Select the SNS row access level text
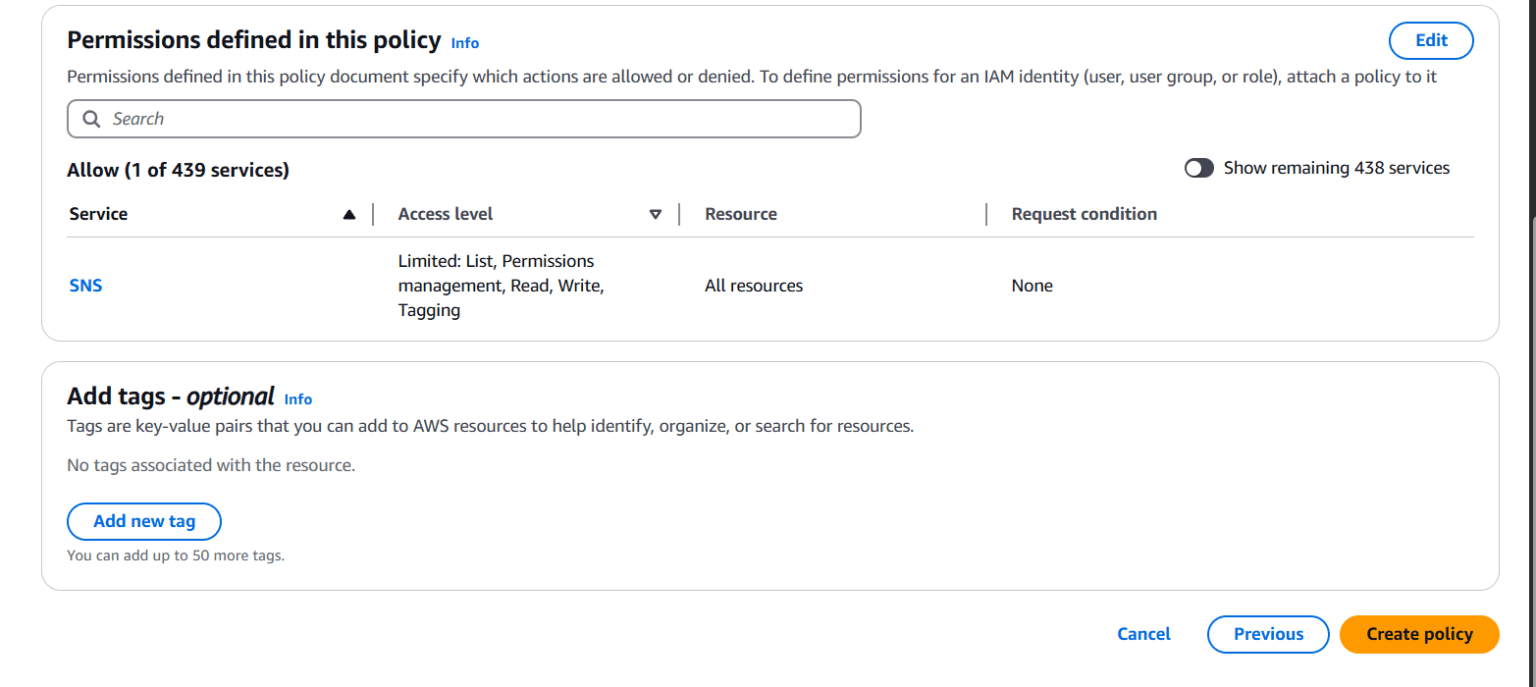The height and width of the screenshot is (687, 1536). click(500, 285)
